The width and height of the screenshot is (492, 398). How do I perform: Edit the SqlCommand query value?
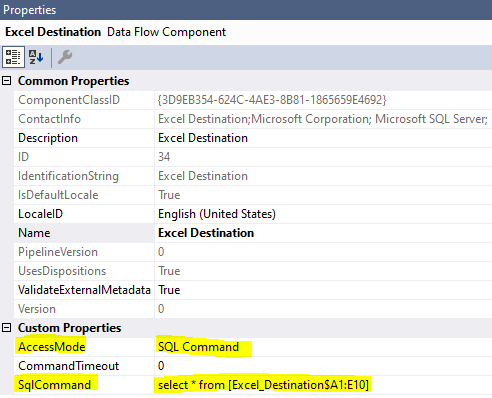(323, 385)
